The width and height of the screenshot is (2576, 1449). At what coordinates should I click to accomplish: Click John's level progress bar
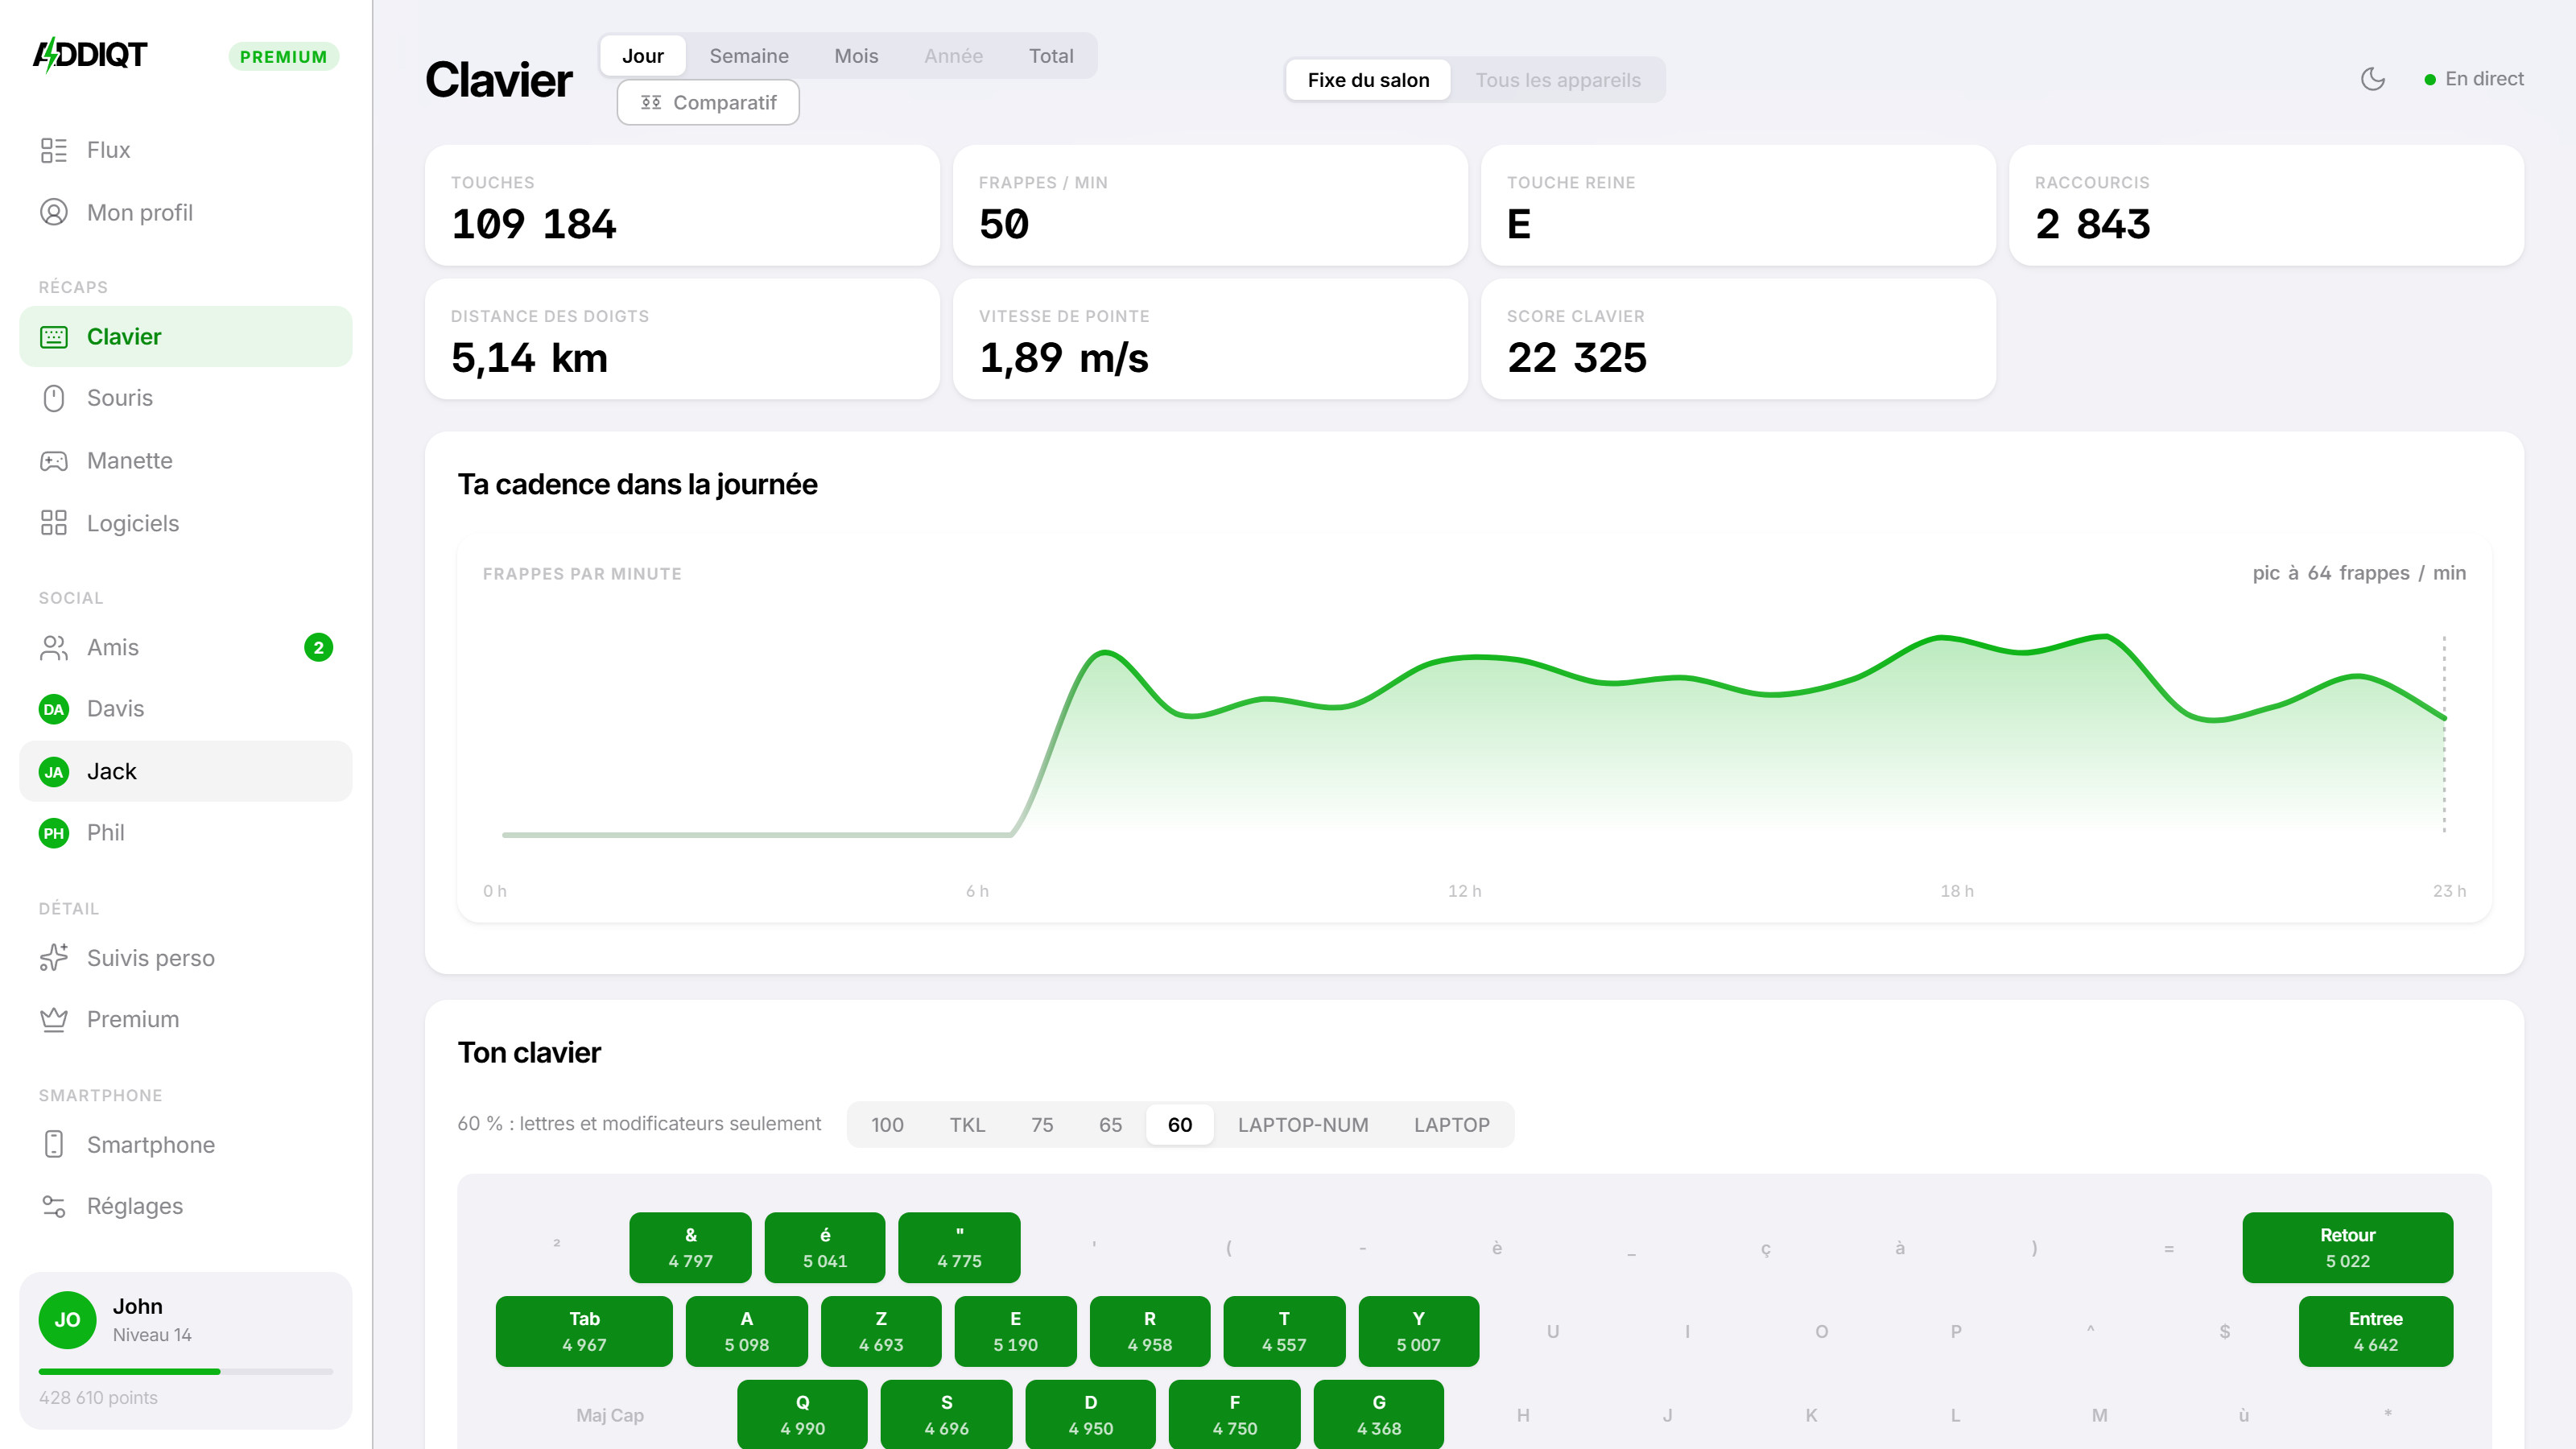pyautogui.click(x=186, y=1371)
